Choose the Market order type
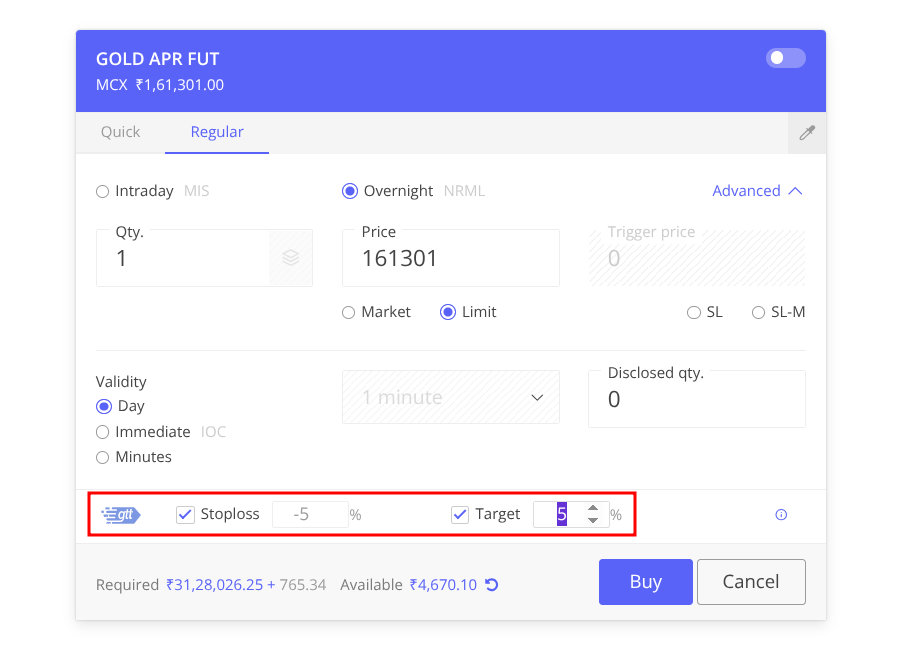This screenshot has height=653, width=904. pyautogui.click(x=349, y=312)
